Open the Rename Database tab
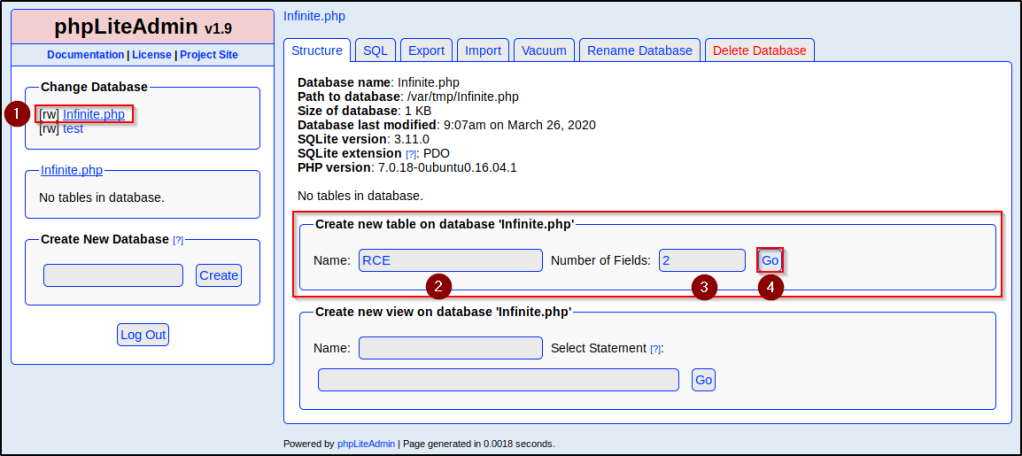Image resolution: width=1022 pixels, height=456 pixels. (639, 51)
